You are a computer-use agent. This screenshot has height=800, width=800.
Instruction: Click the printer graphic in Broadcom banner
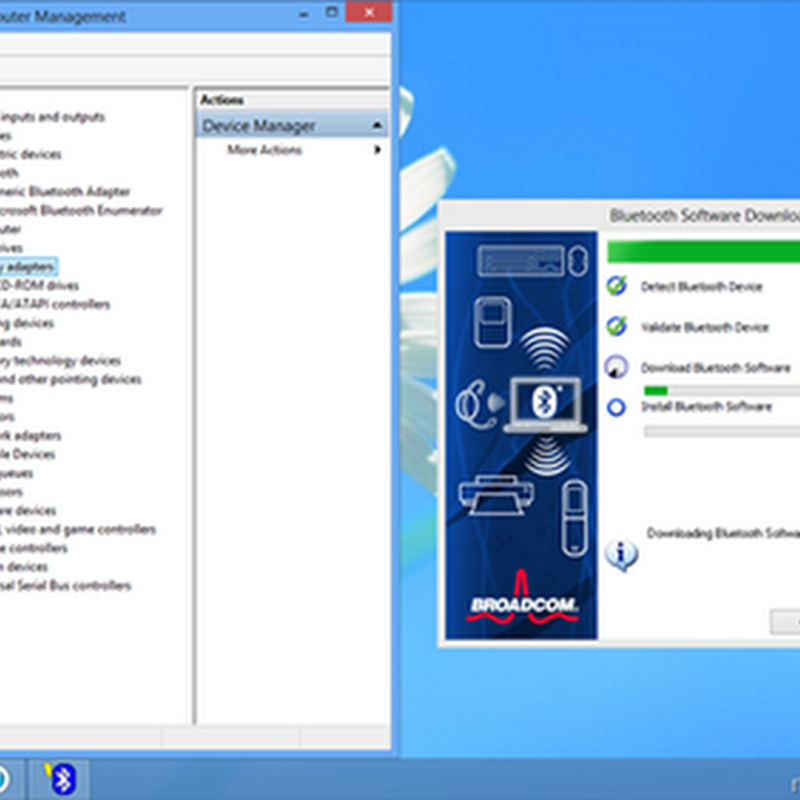tap(496, 495)
